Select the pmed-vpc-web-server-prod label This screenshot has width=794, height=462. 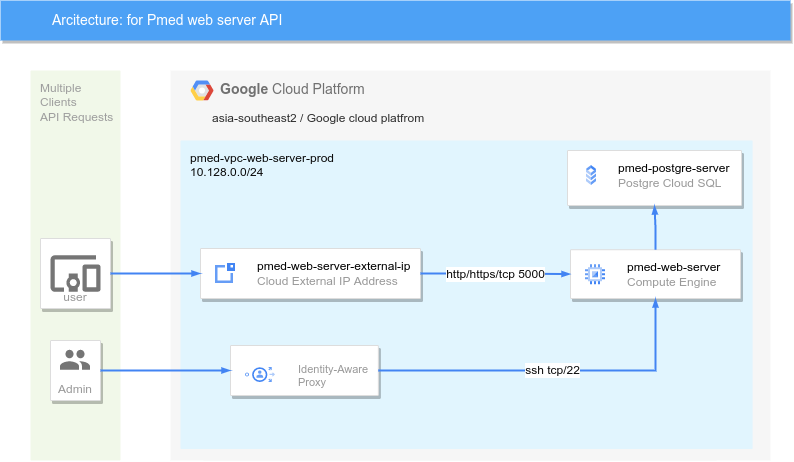tap(262, 158)
